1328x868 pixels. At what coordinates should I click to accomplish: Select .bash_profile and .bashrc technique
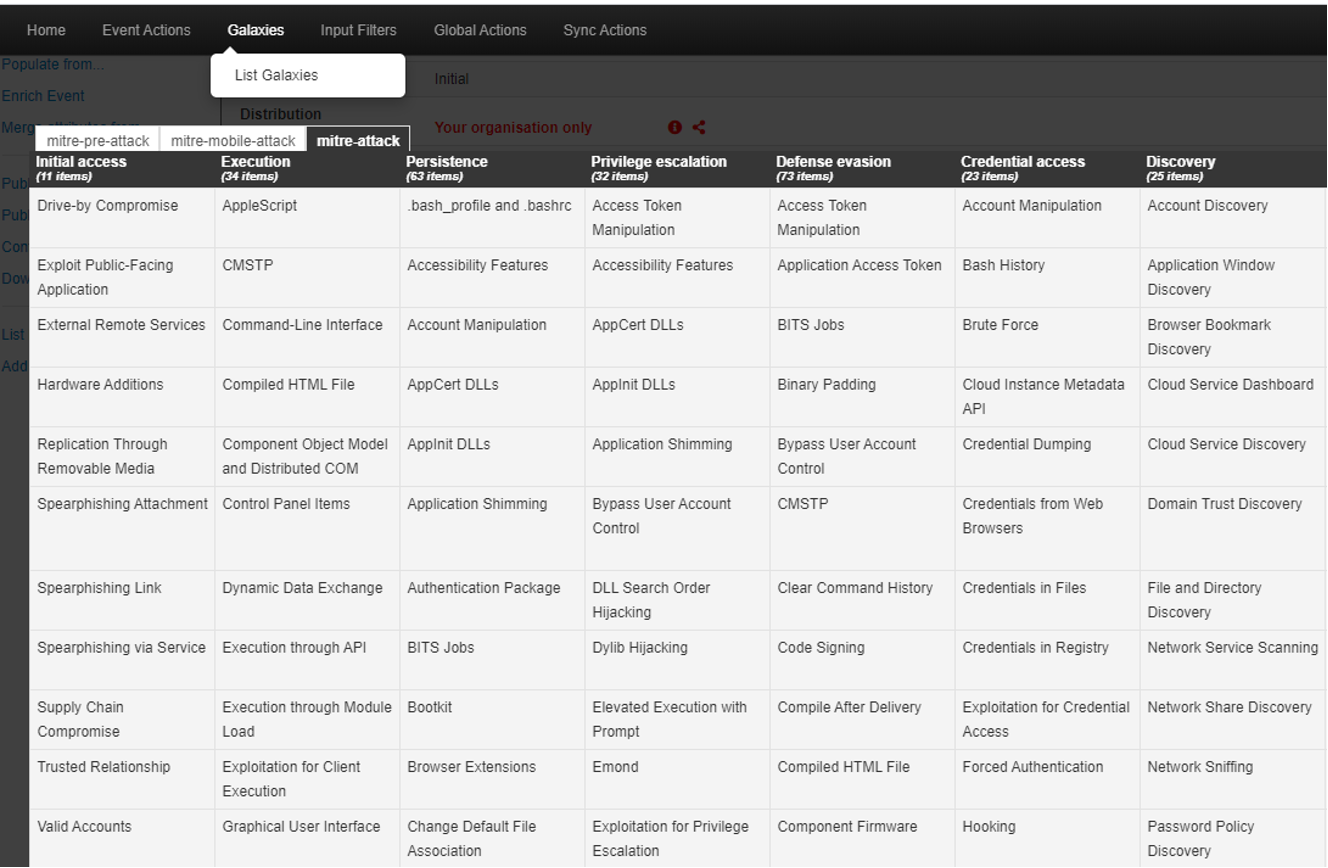tap(492, 217)
